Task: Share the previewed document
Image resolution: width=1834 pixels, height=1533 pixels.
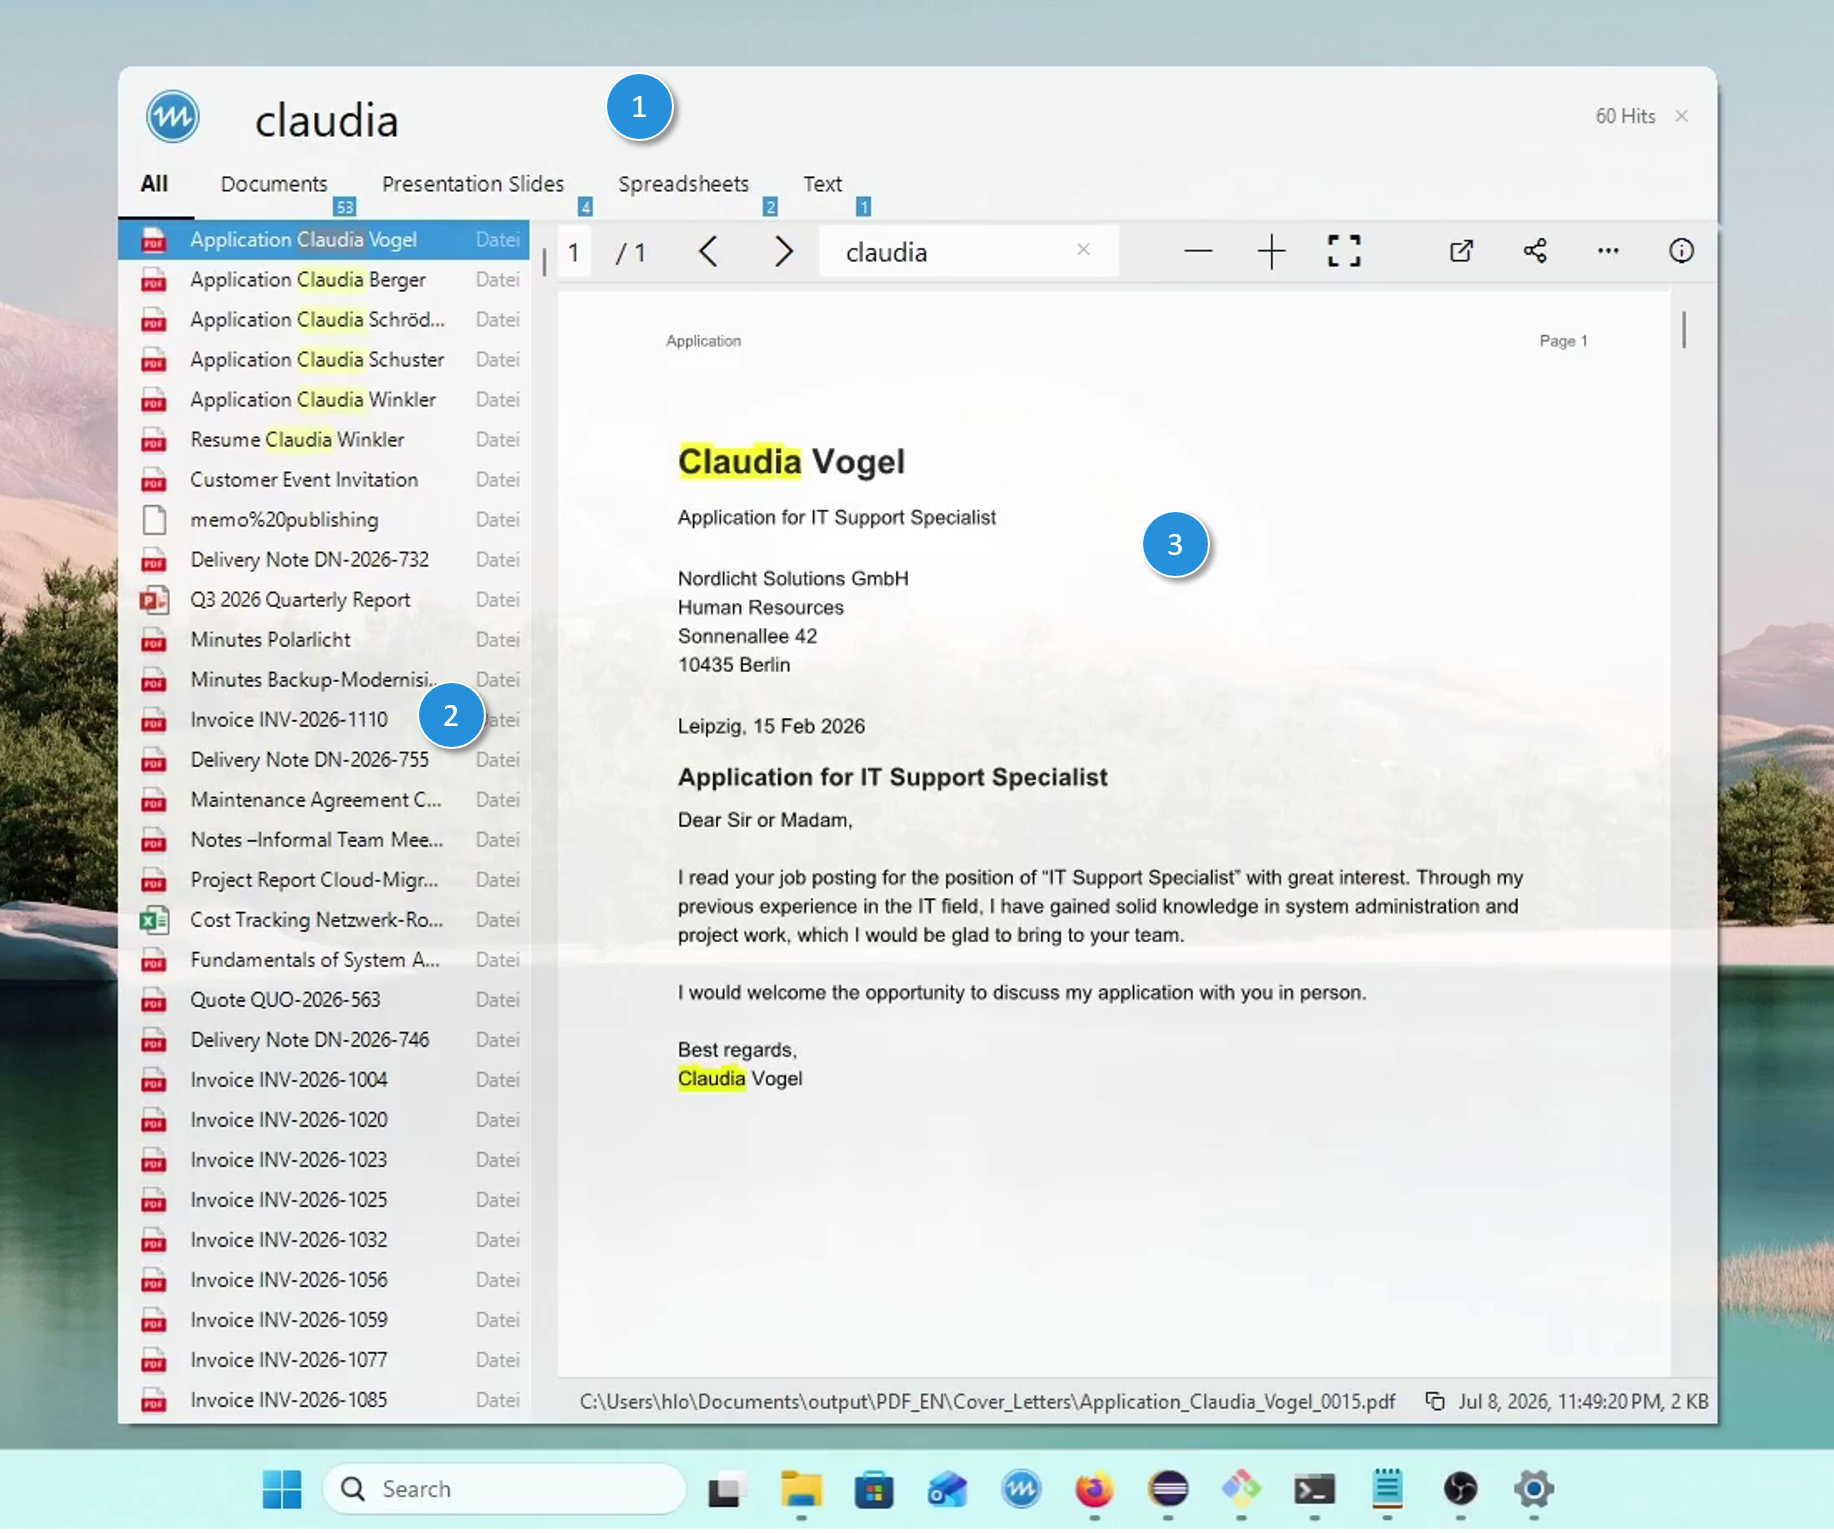Action: (x=1535, y=251)
